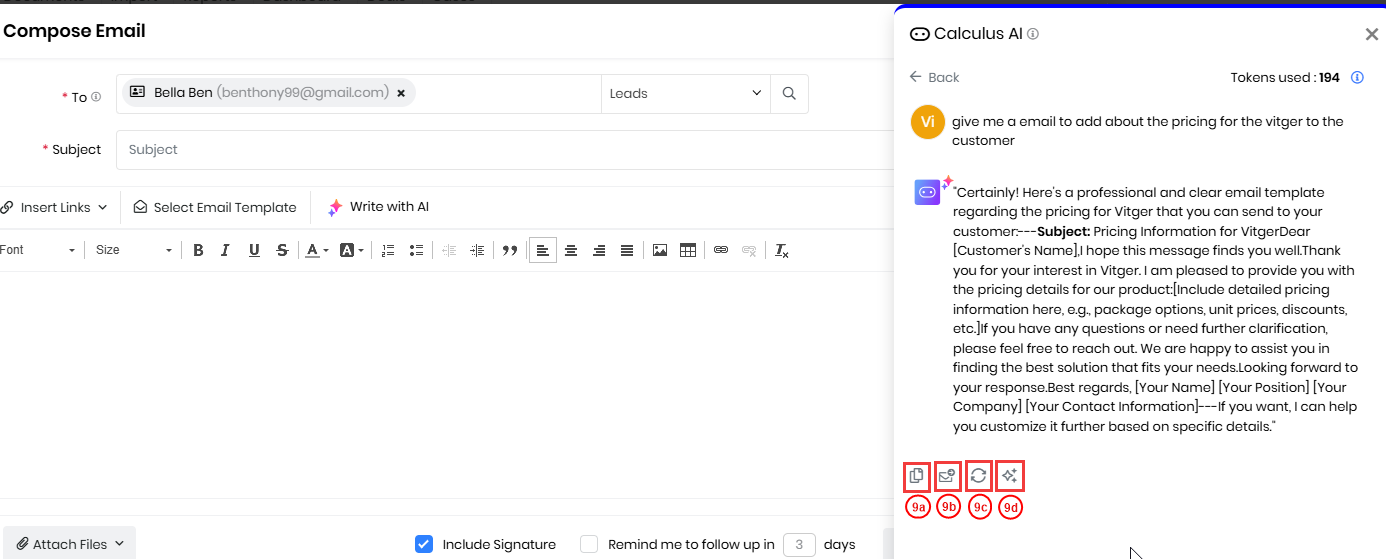Click Select Email Template
Screen dimensions: 1386x559
[215, 207]
